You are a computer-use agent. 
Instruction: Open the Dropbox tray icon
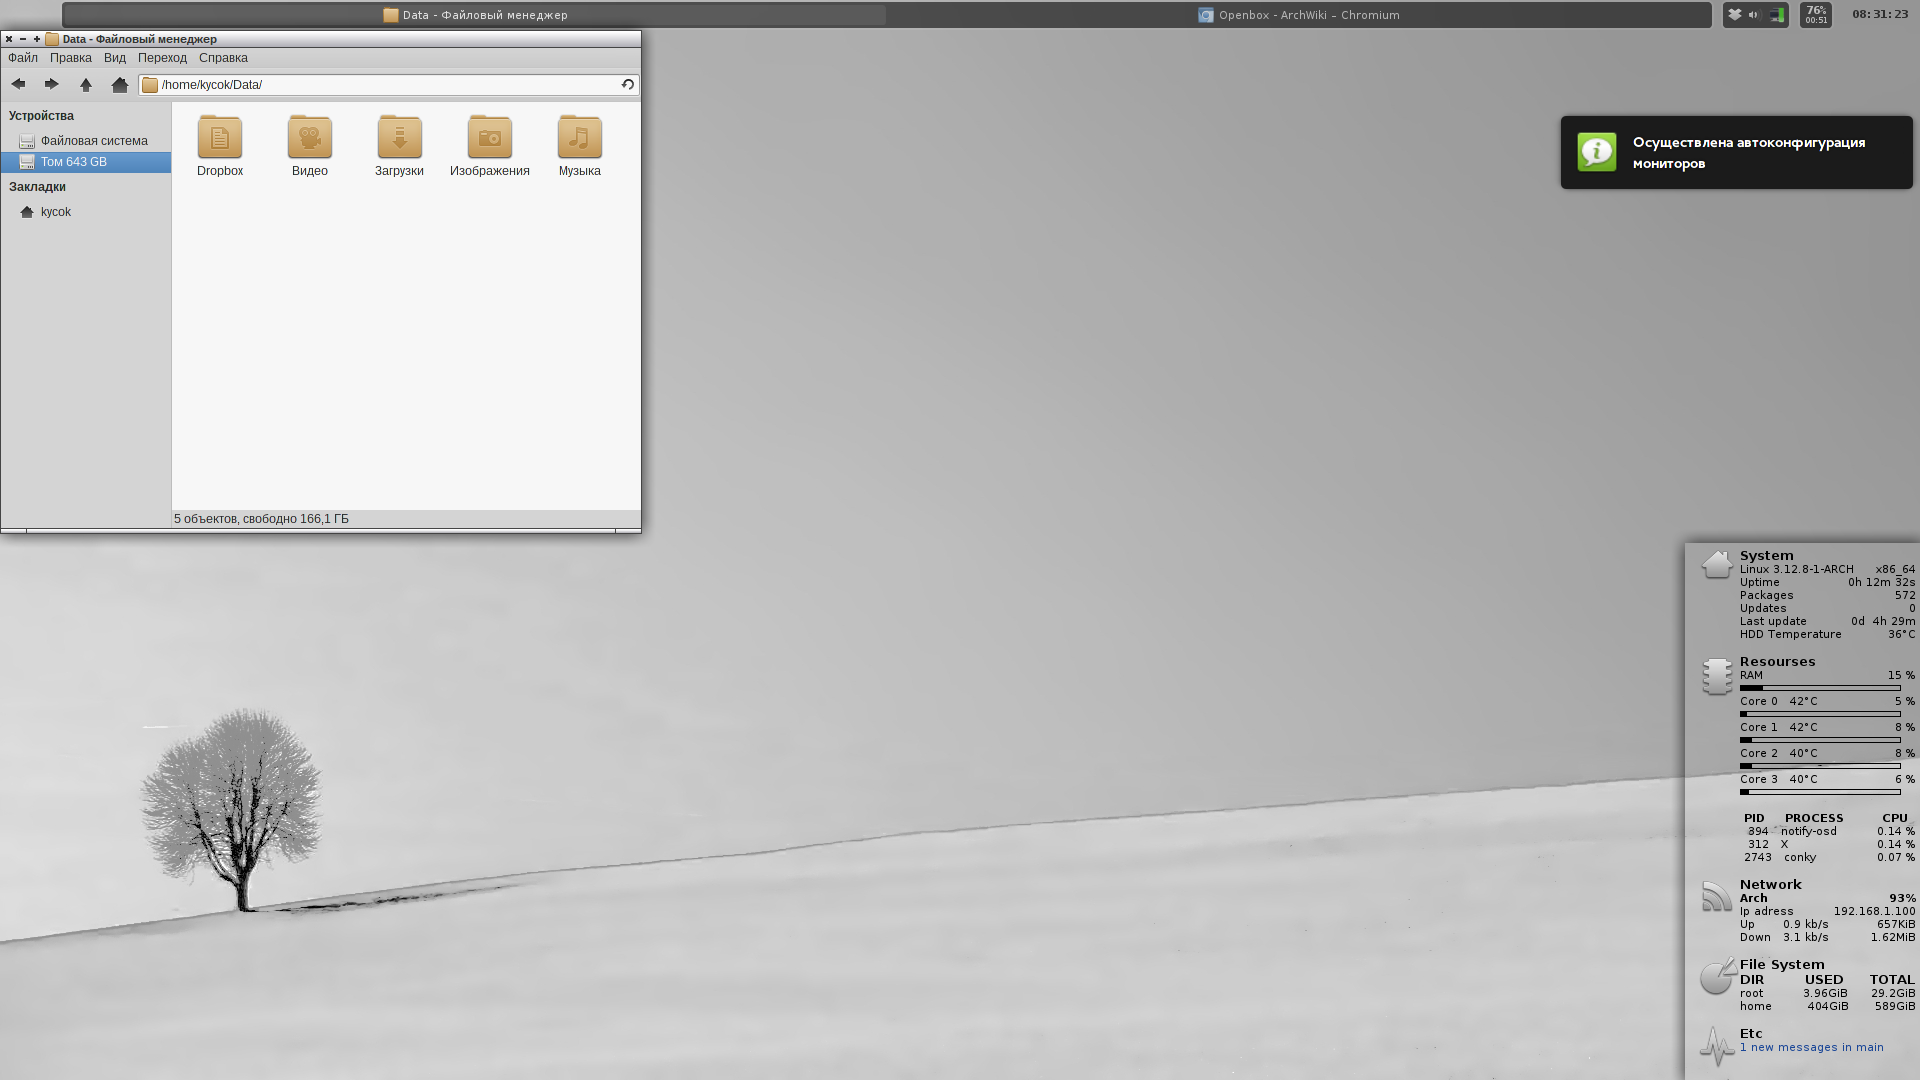tap(1735, 15)
